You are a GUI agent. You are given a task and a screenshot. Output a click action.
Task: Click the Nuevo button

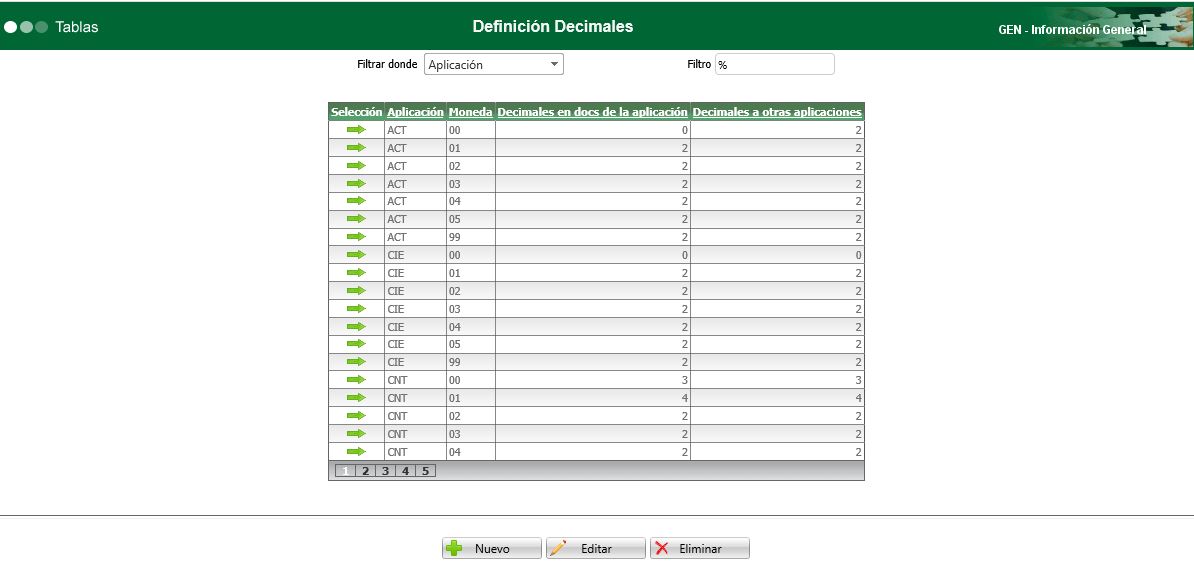coord(492,549)
